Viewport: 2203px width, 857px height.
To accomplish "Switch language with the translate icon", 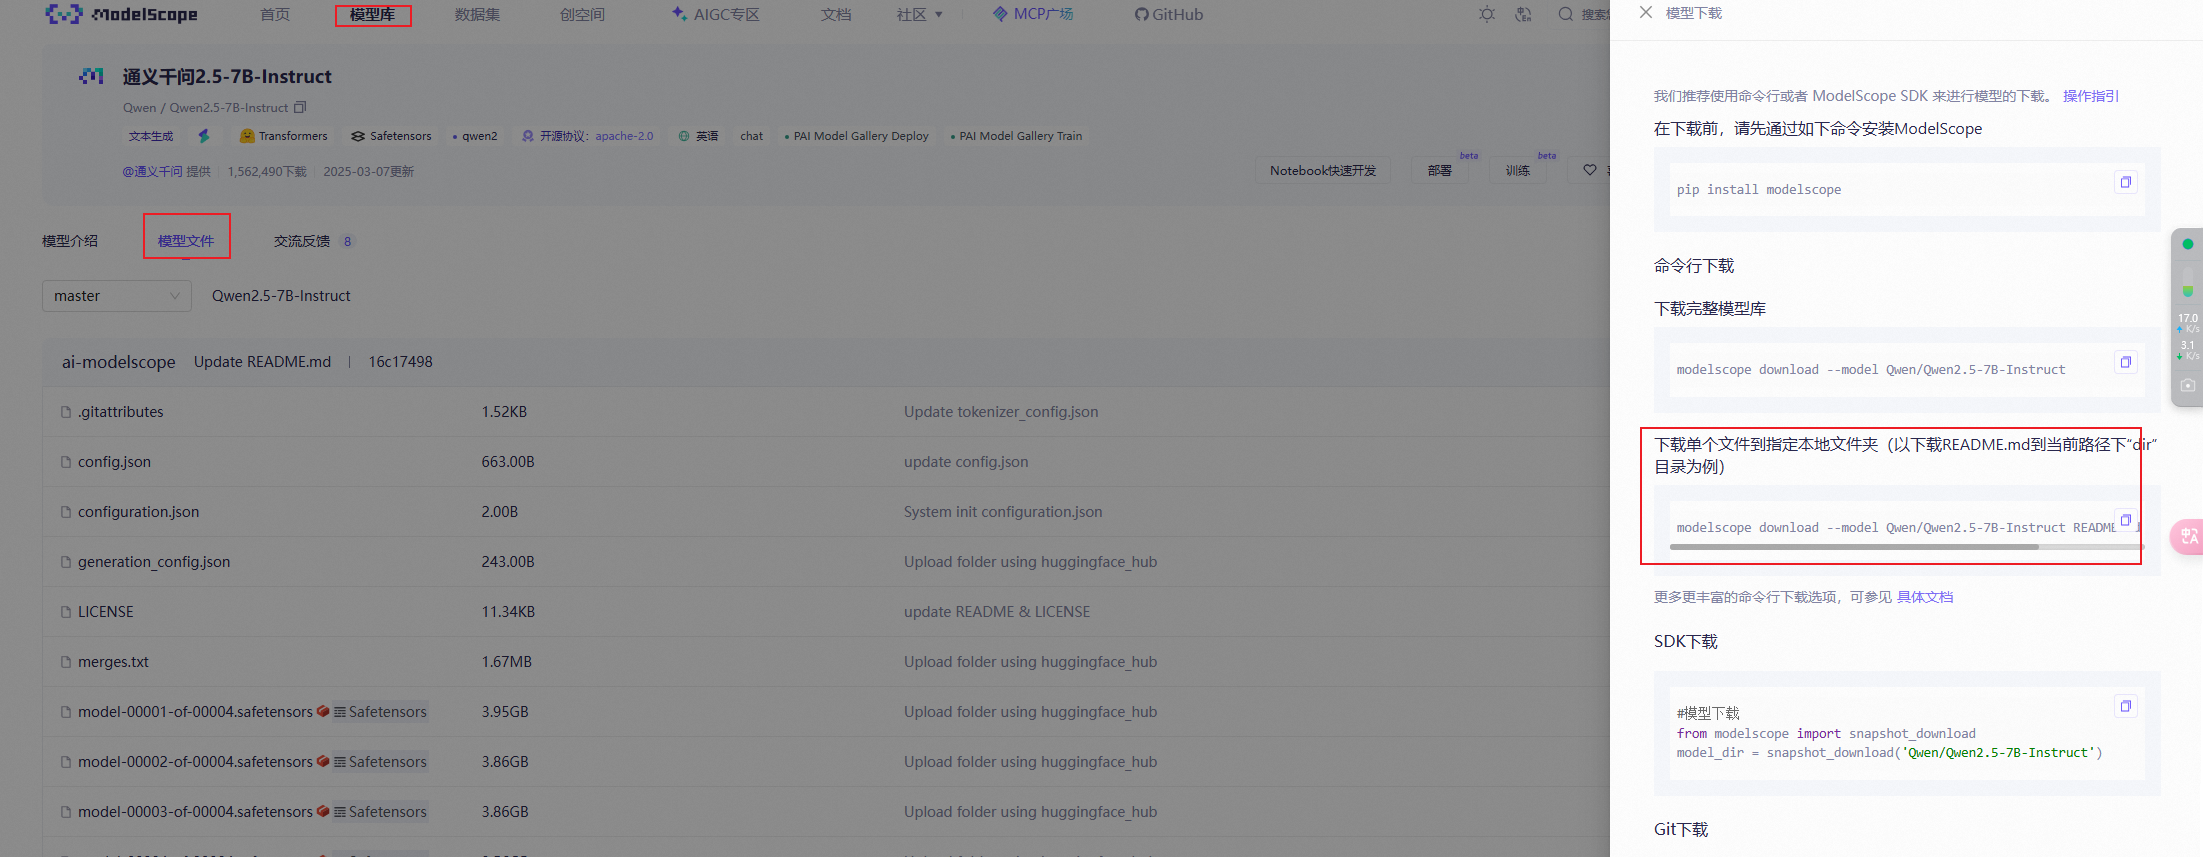I will [1523, 14].
